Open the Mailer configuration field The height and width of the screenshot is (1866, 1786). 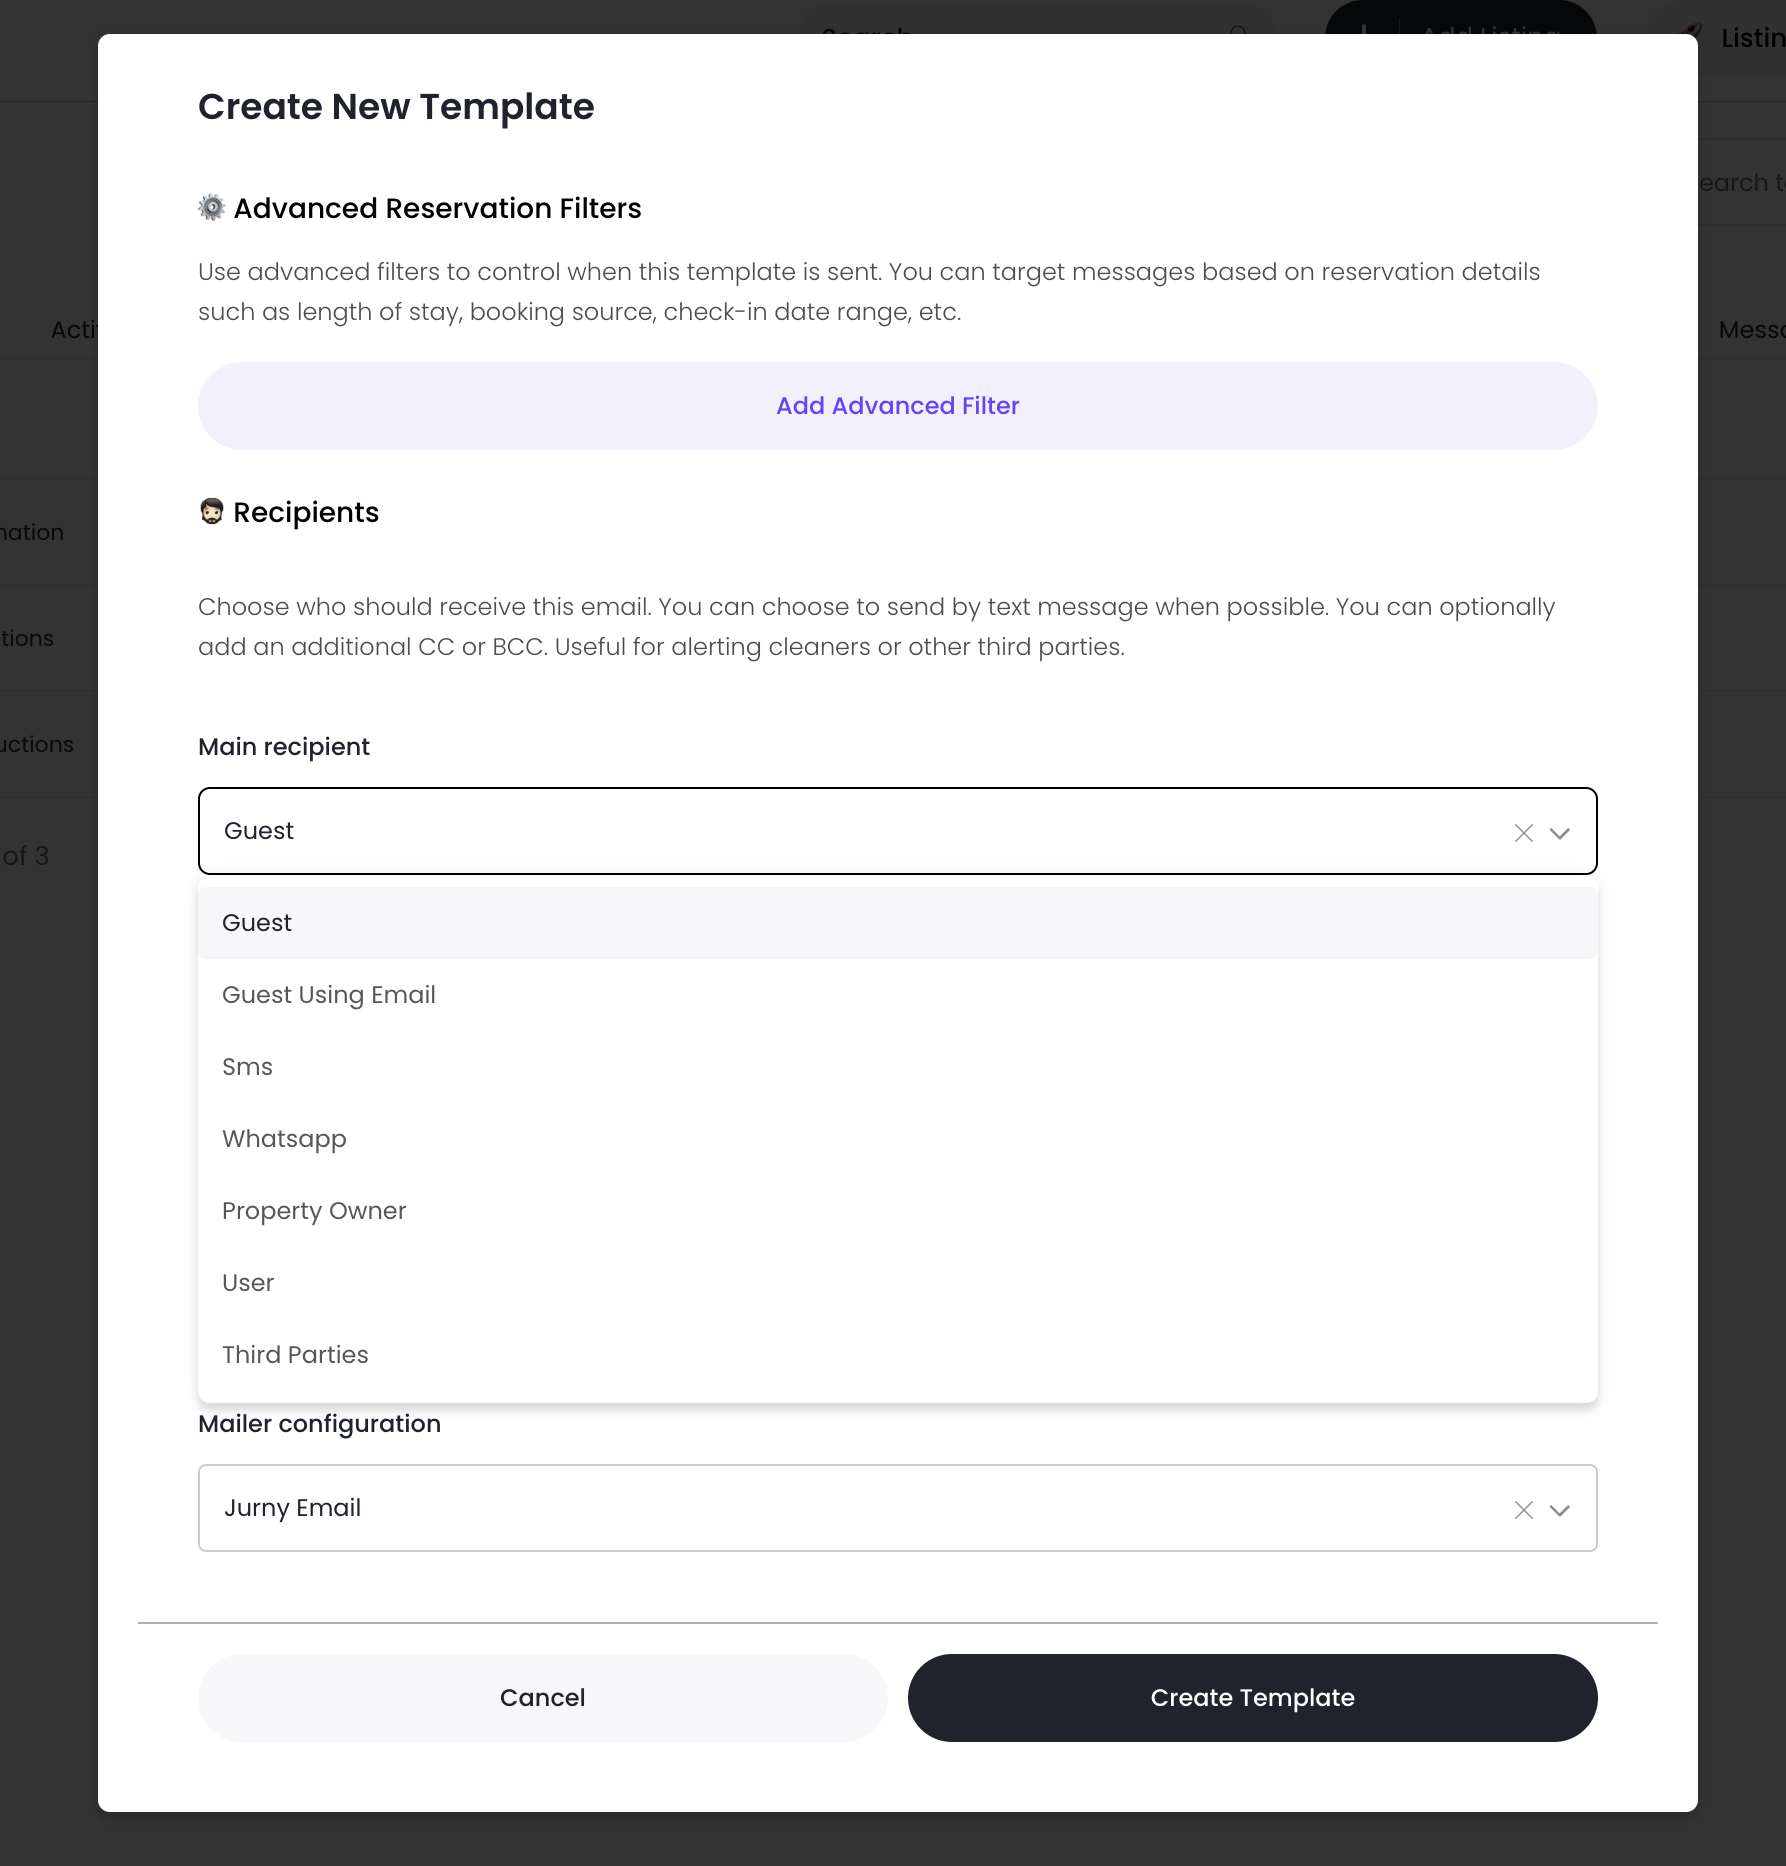click(850, 1508)
